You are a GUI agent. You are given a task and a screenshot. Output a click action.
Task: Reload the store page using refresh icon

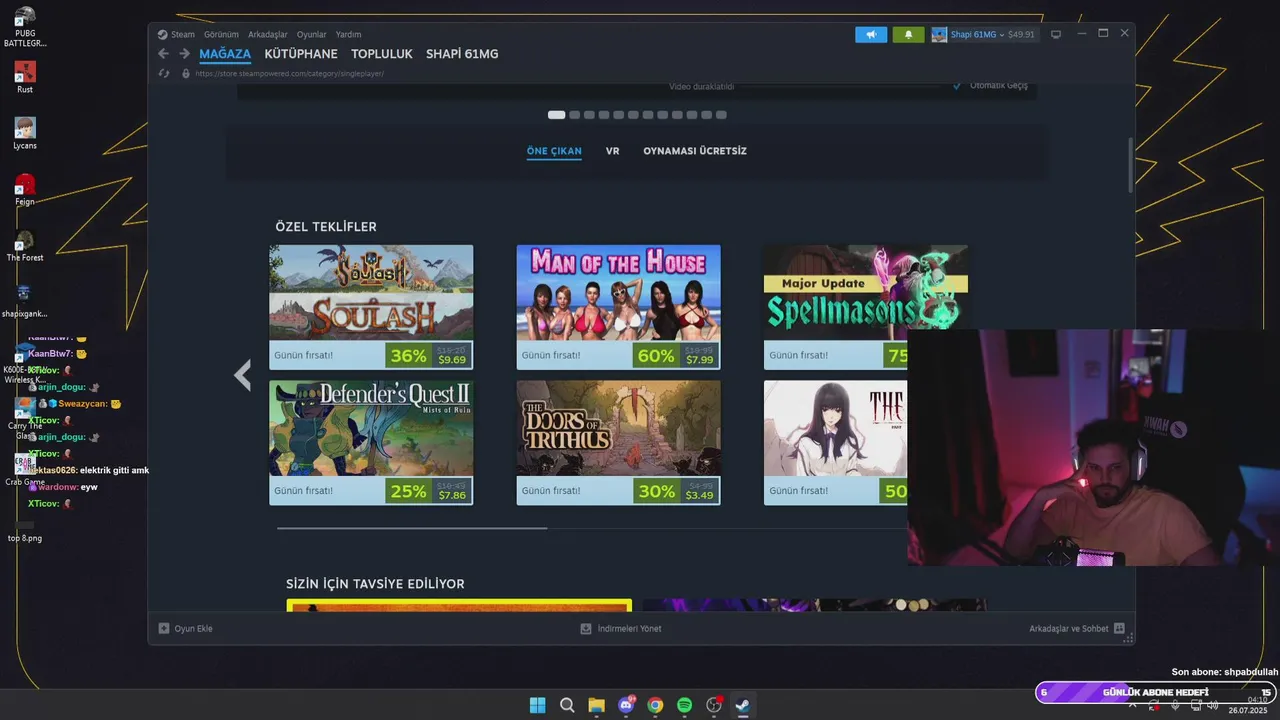point(164,73)
